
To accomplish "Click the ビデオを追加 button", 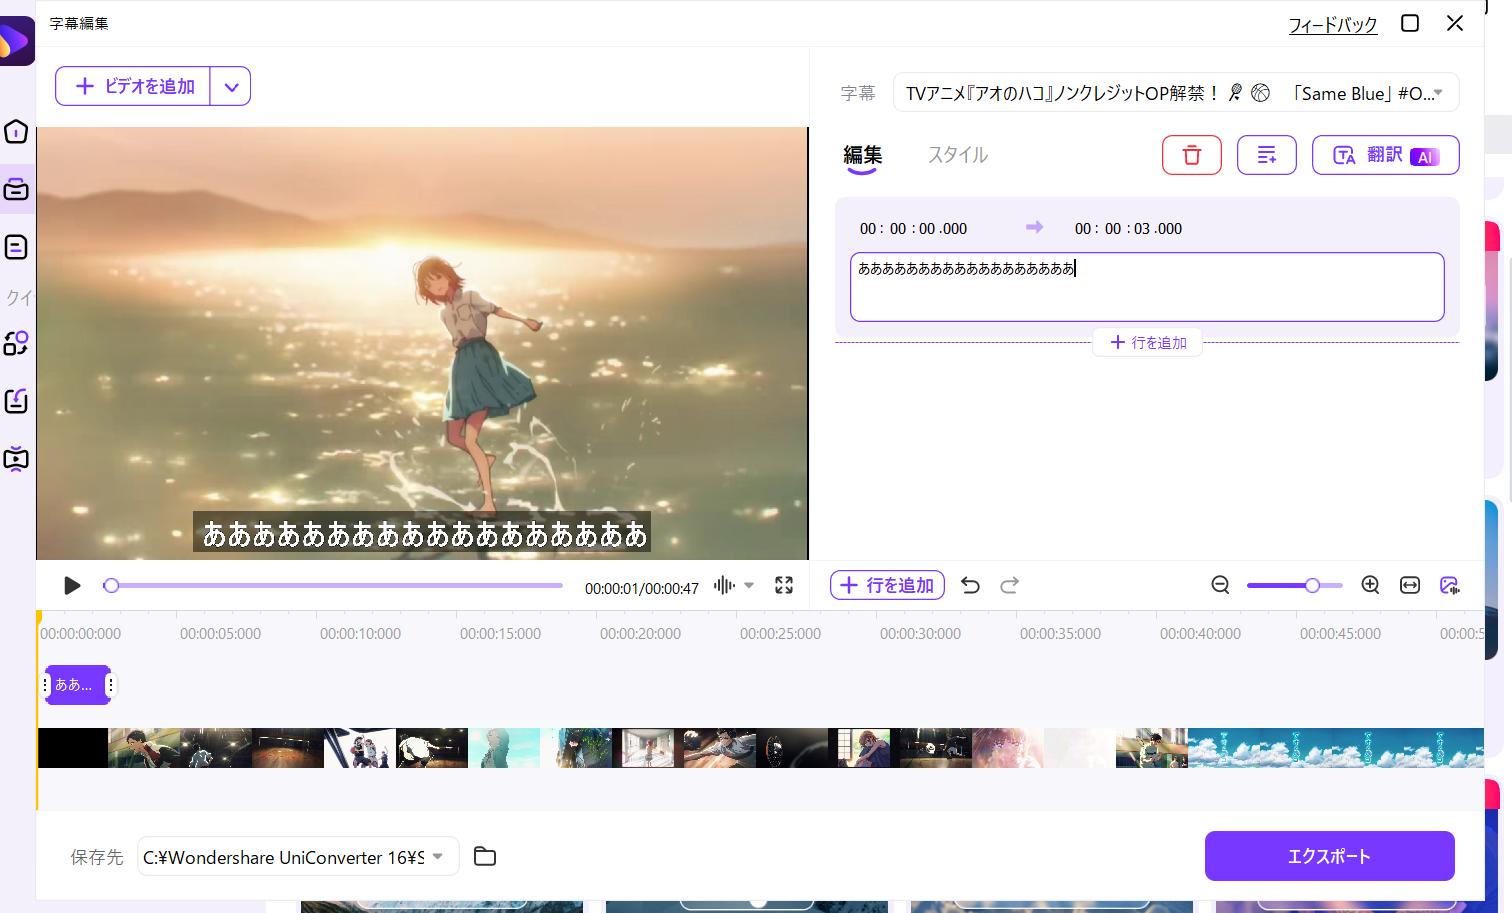I will [133, 86].
